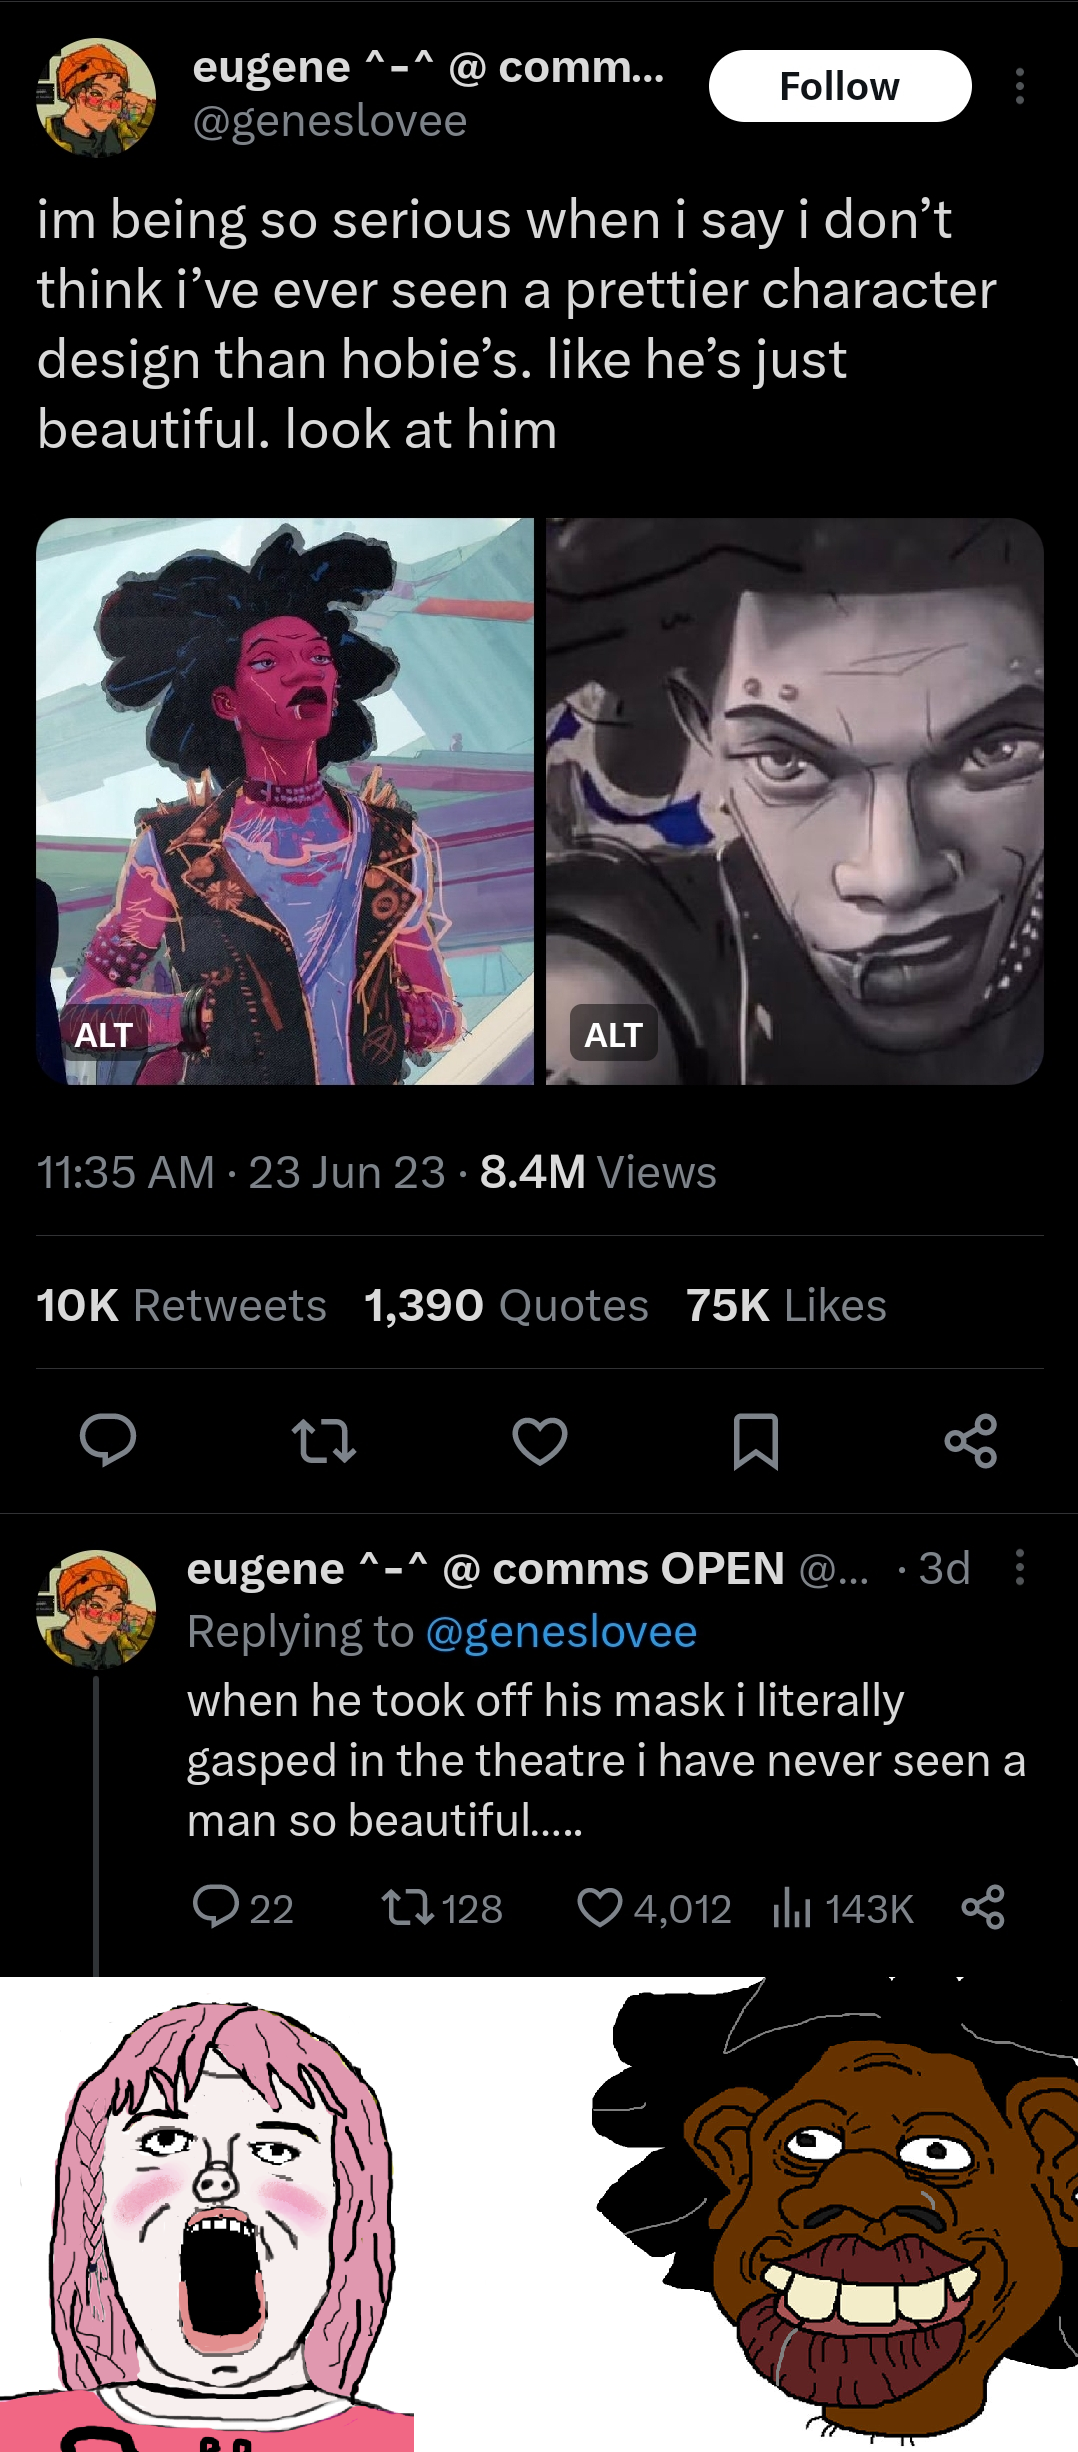Tap the retweet icon under main tweet
1078x2452 pixels.
(x=324, y=1441)
